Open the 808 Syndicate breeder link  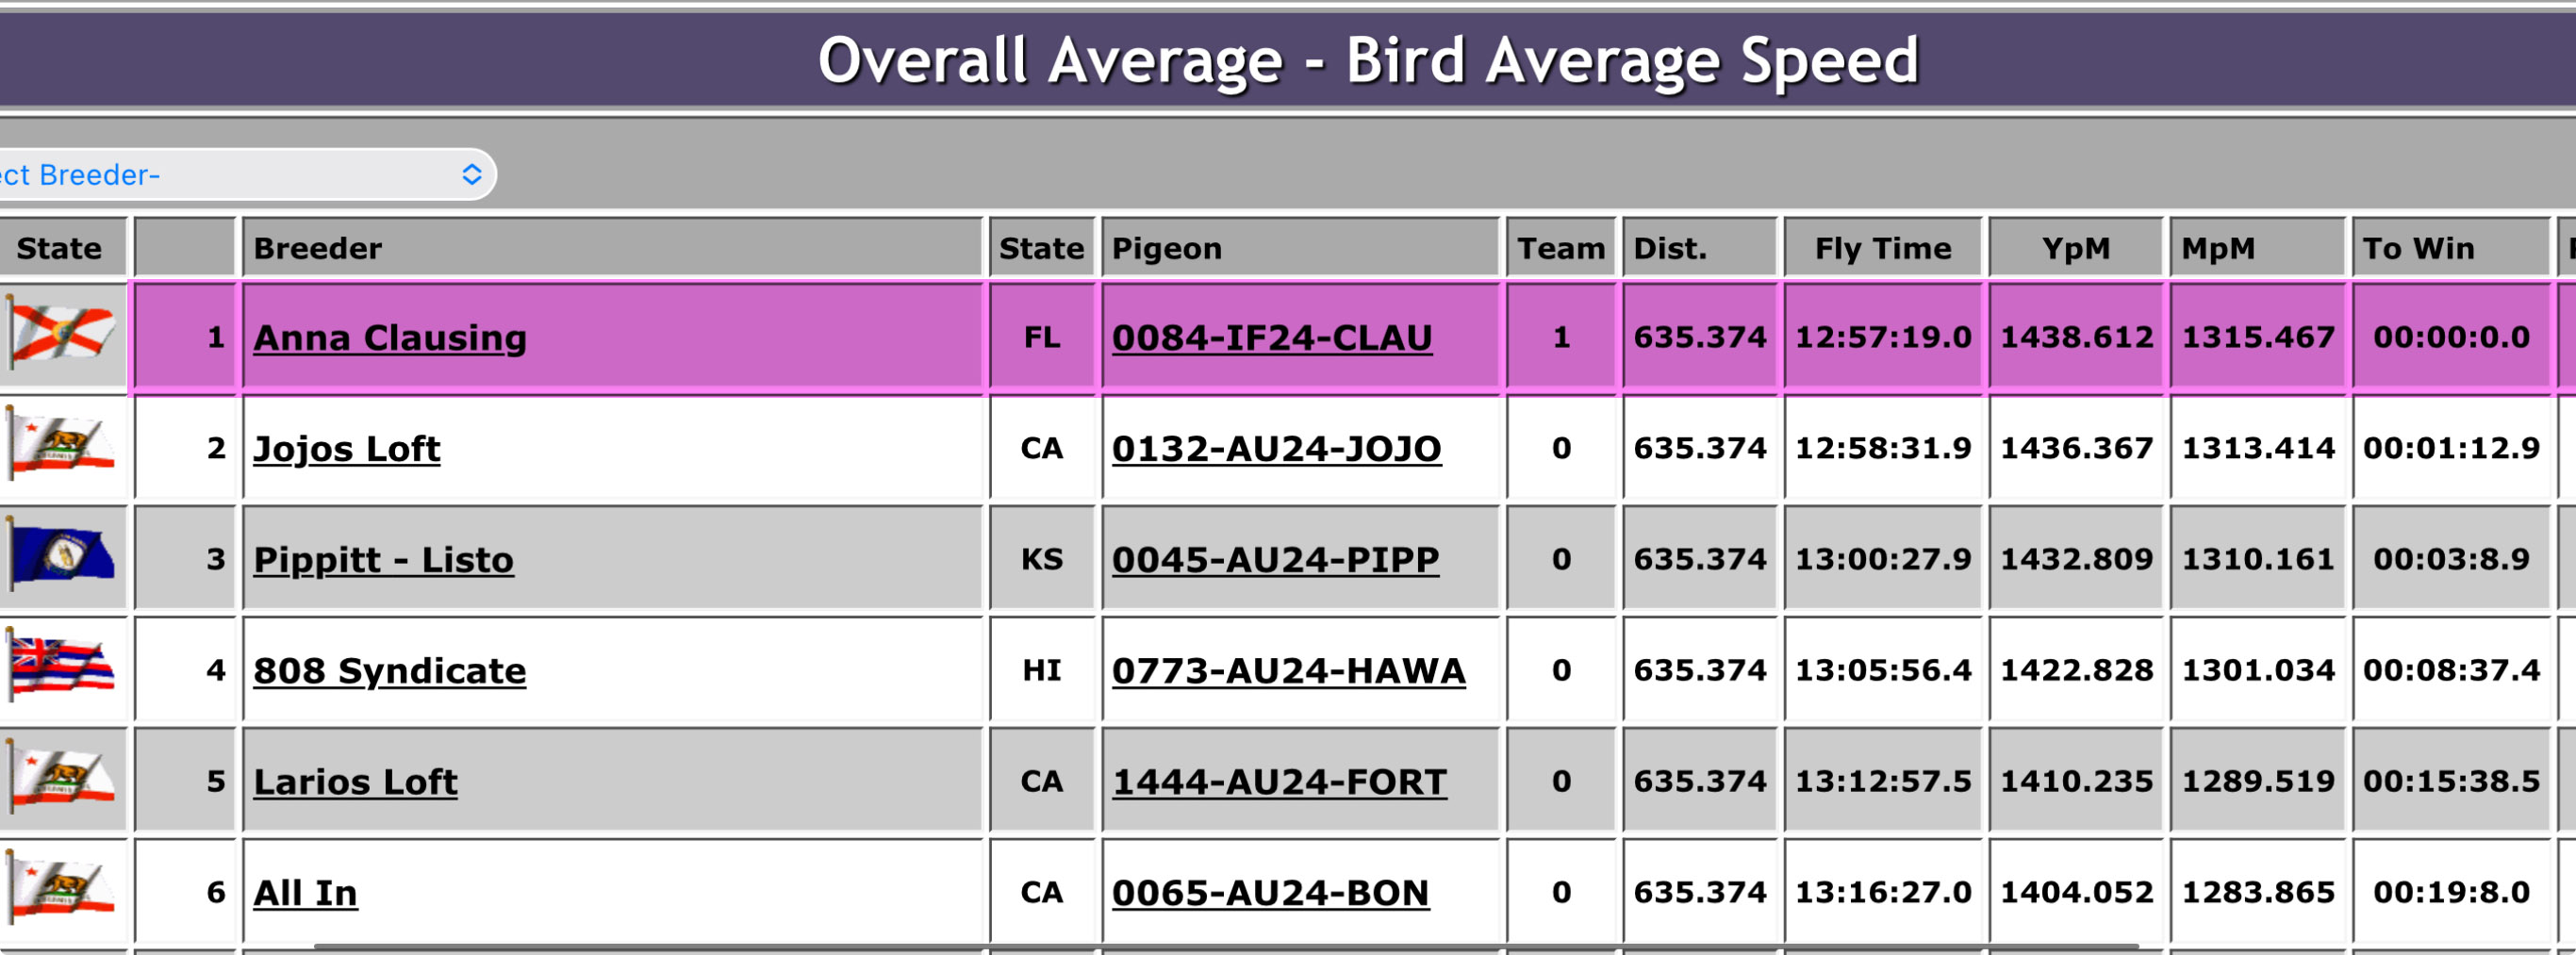point(389,671)
